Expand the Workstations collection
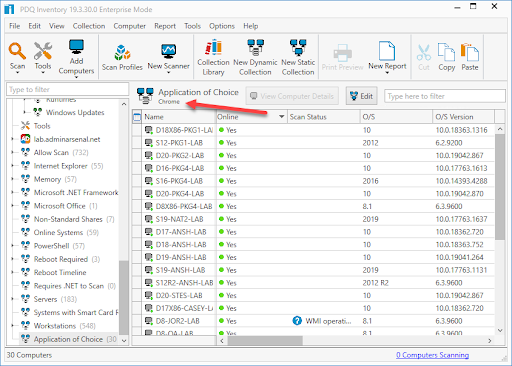 click(13, 326)
